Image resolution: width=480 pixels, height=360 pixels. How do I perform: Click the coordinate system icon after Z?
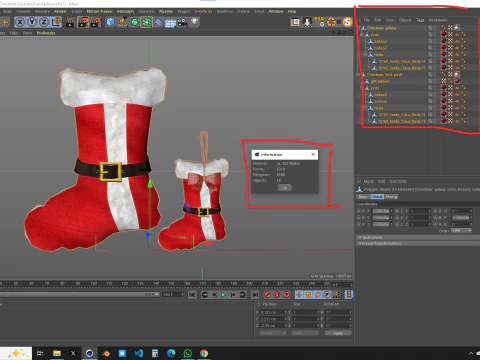coord(56,22)
